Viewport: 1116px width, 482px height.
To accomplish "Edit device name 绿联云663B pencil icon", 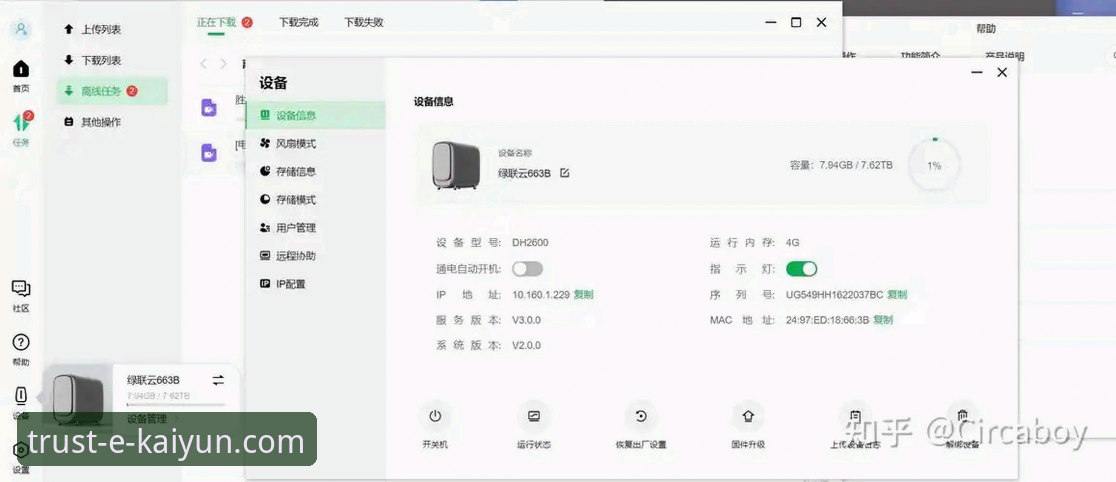I will click(564, 173).
